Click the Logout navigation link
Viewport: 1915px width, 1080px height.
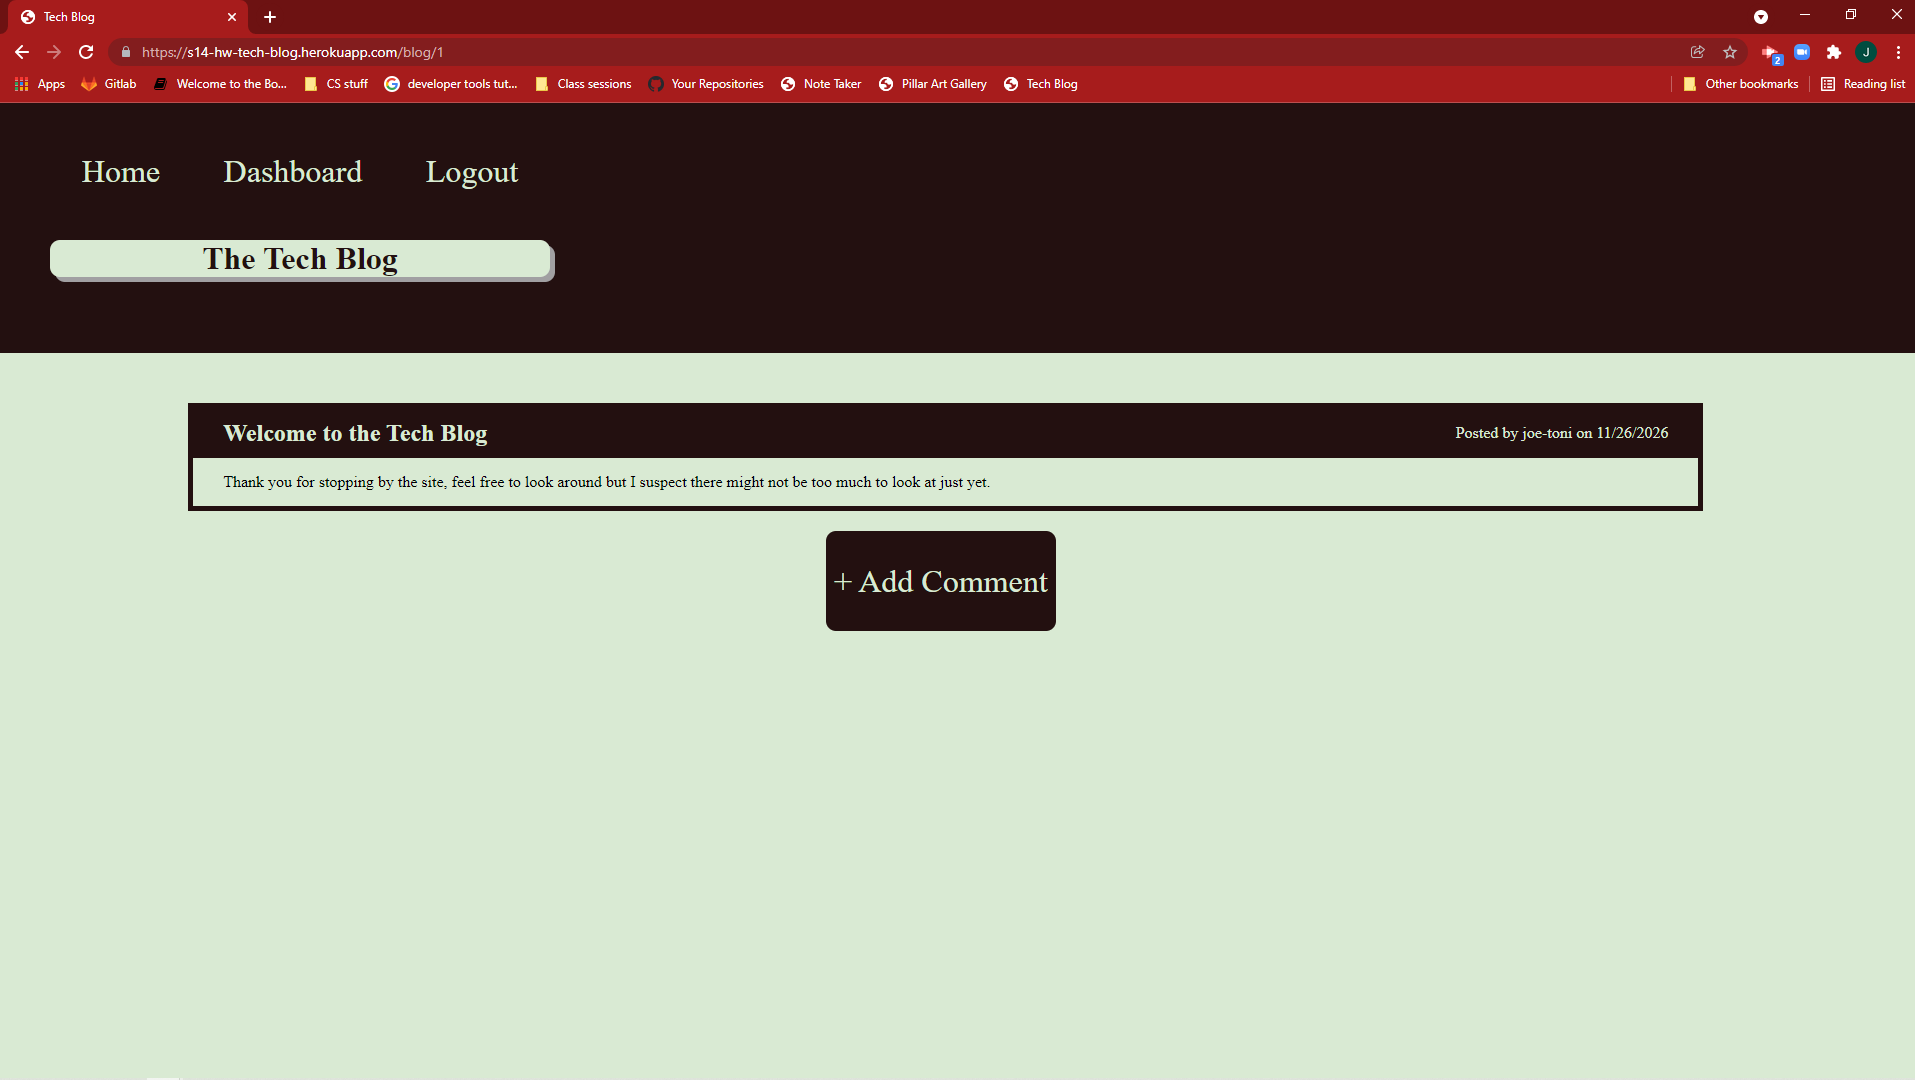(x=471, y=172)
